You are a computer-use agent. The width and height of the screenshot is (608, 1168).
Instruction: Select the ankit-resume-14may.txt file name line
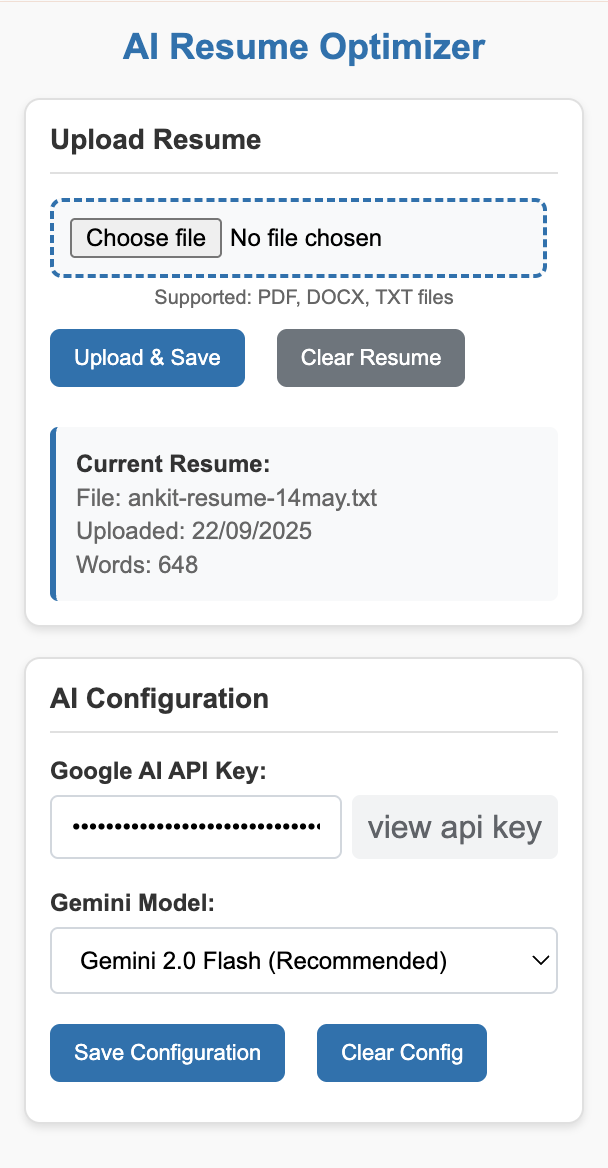point(226,497)
